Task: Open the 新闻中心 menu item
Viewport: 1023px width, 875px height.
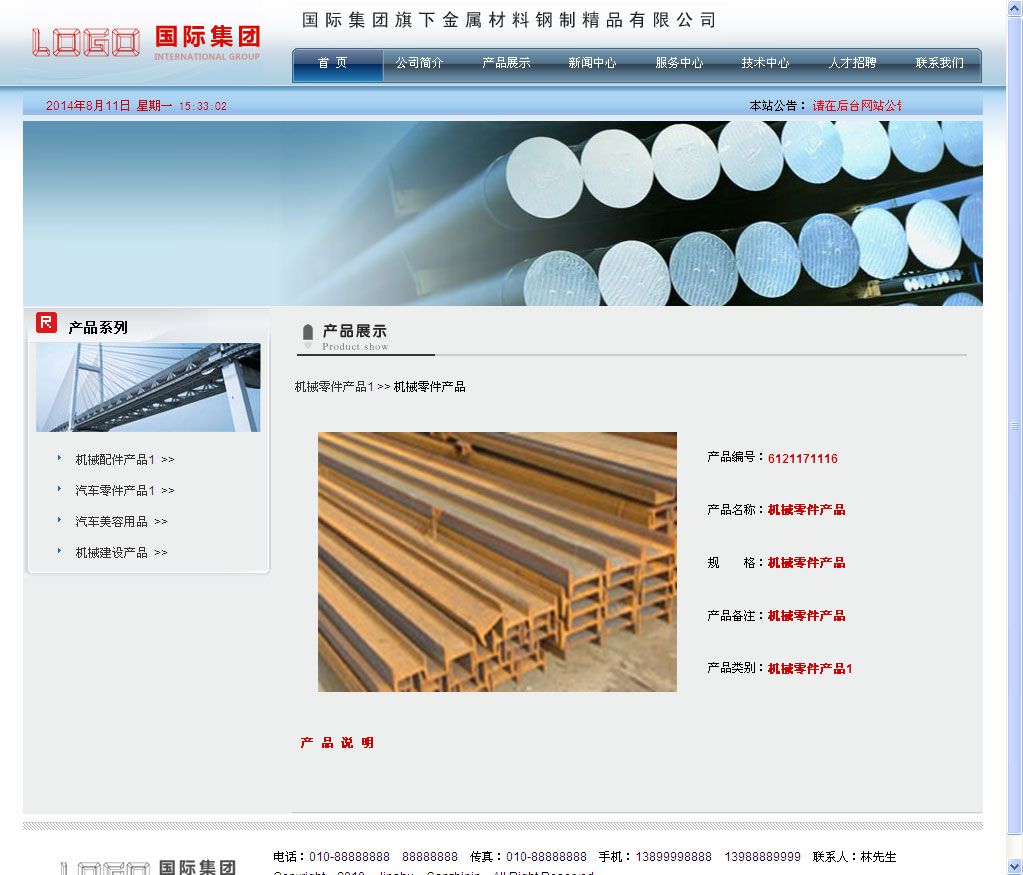Action: 592,63
